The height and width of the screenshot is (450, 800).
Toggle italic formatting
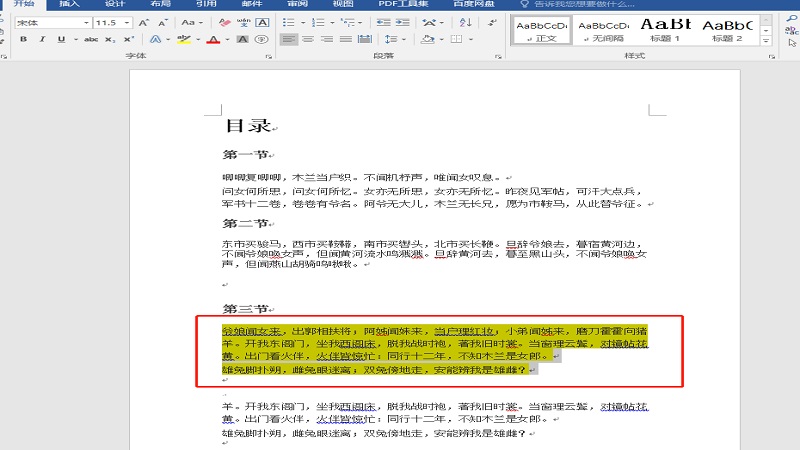pos(41,39)
